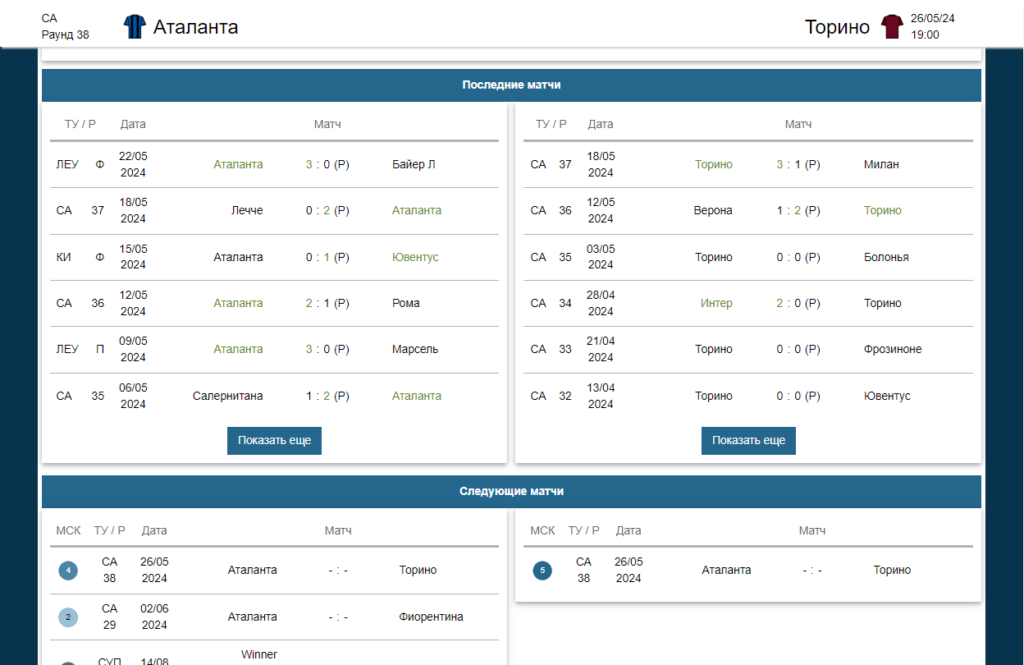Image resolution: width=1024 pixels, height=665 pixels.
Task: Click Фиорентина in upcoming matches
Action: (431, 617)
